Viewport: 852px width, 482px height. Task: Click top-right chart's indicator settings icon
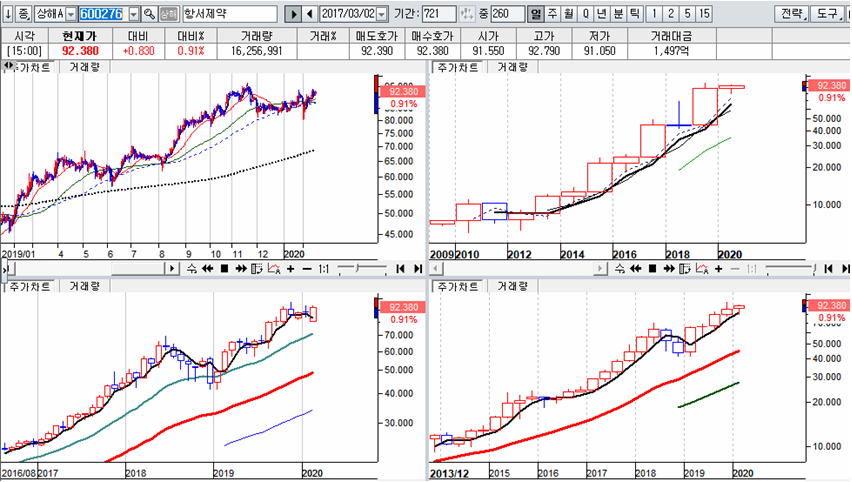[702, 268]
